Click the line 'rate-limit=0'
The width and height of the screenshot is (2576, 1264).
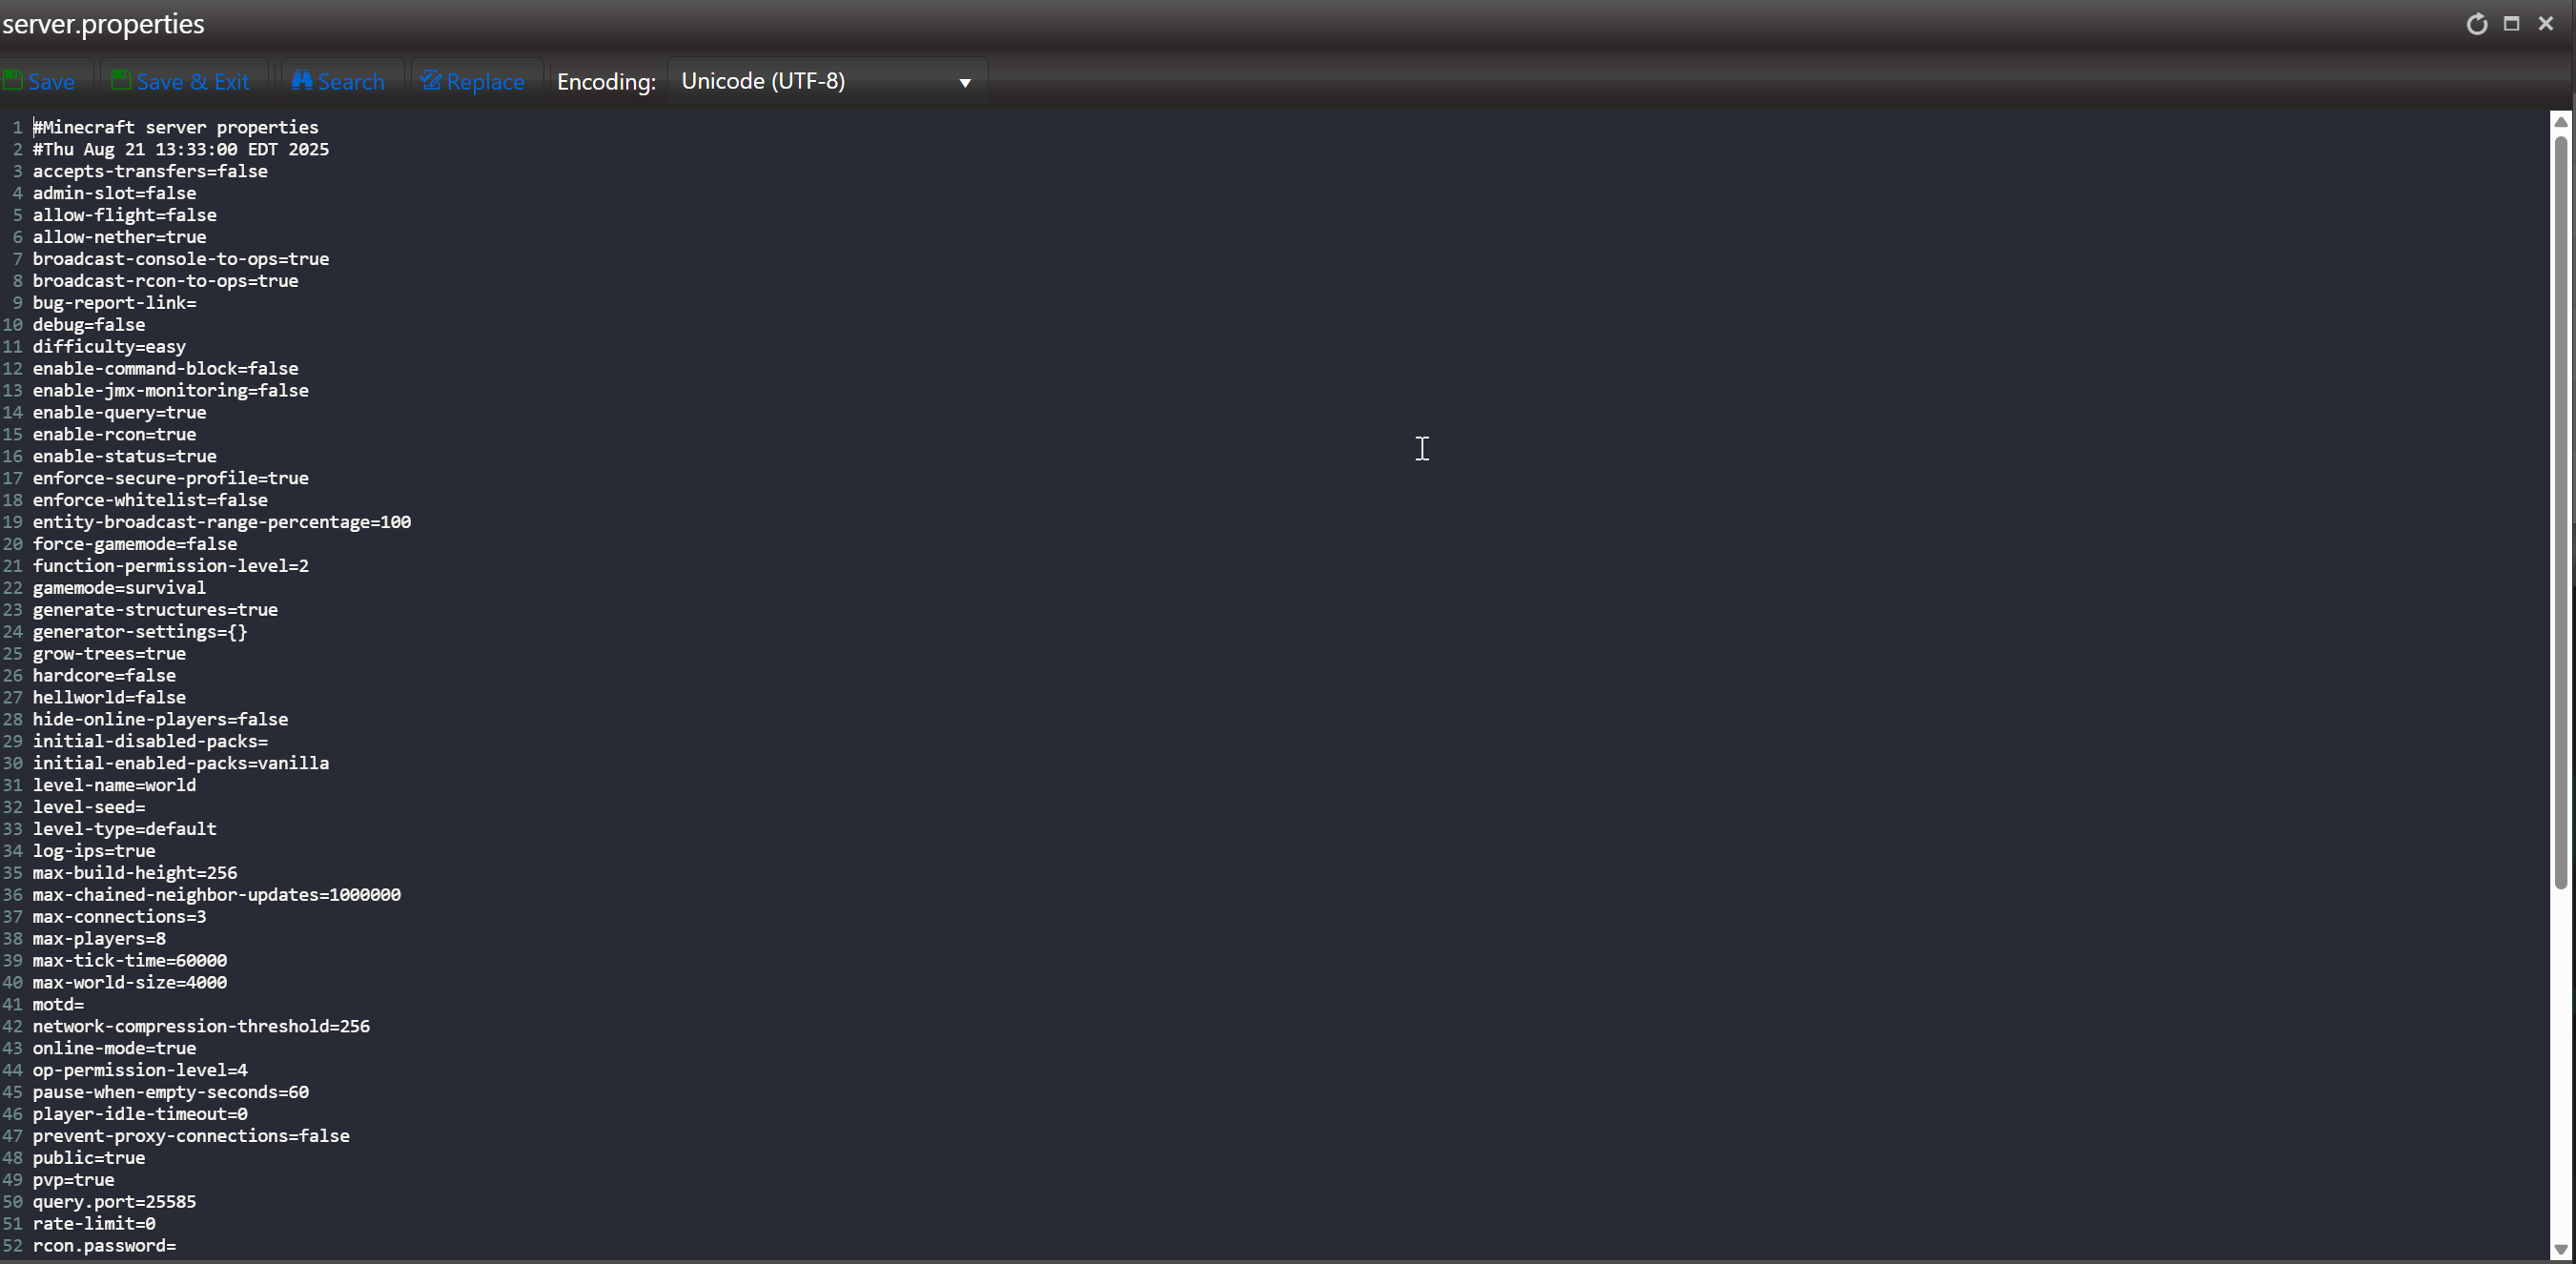[x=94, y=1224]
